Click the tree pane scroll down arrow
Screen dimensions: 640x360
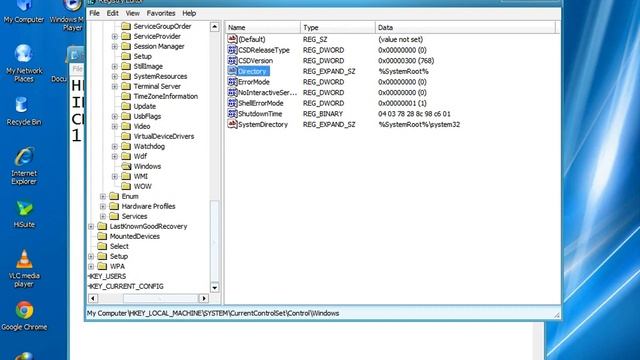click(x=214, y=287)
